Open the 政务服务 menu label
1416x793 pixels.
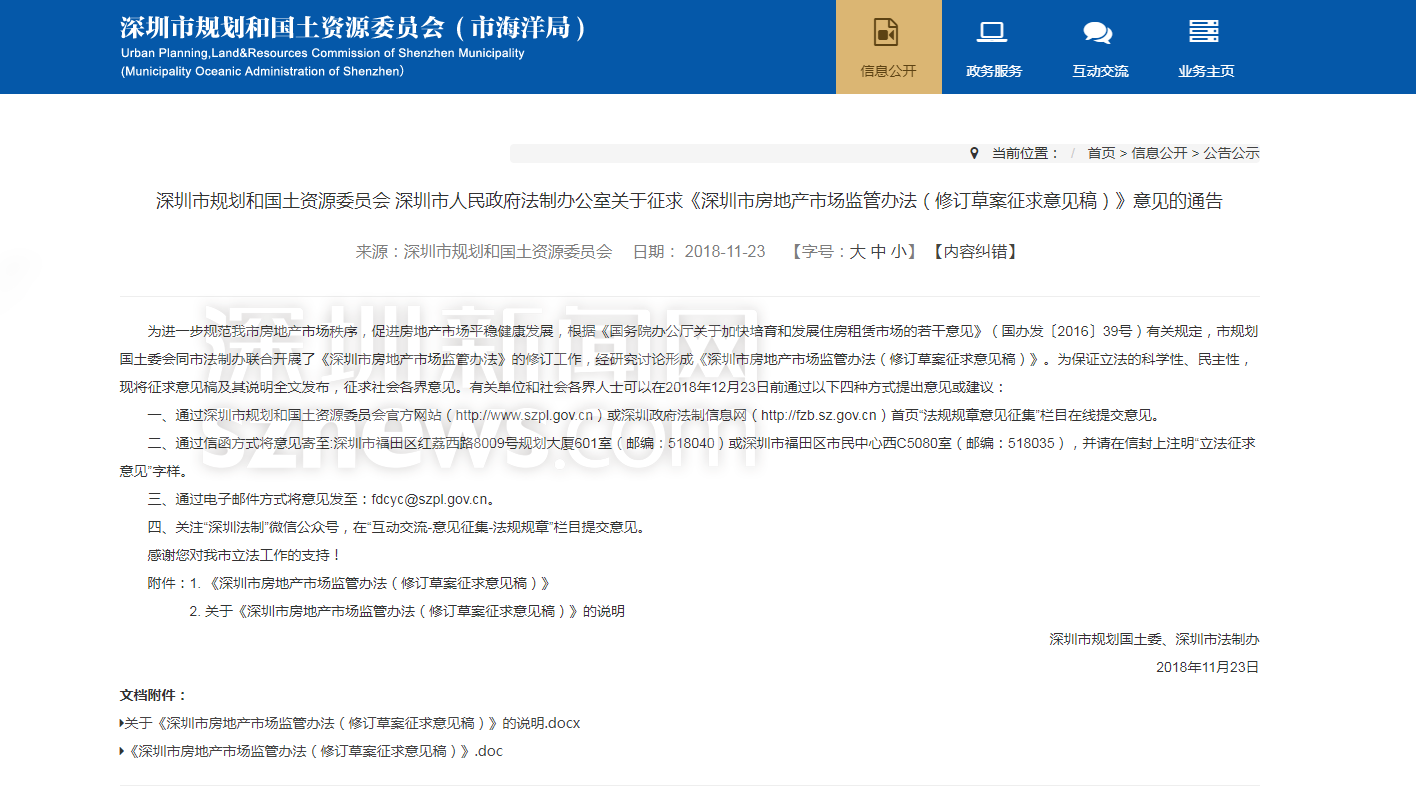(994, 71)
